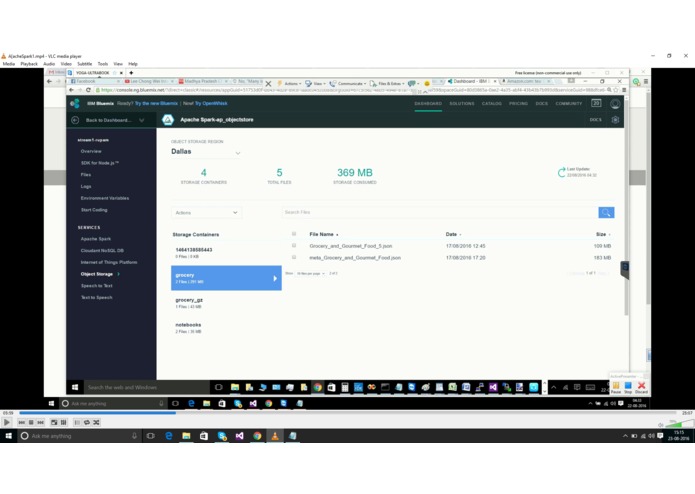This screenshot has height=494, width=695.
Task: Open the Help menu in VLC
Action: (x=133, y=64)
